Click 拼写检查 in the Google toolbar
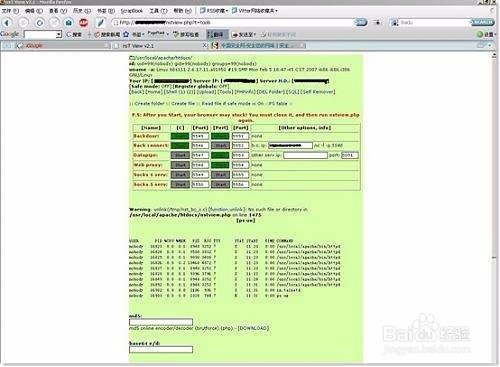 186,34
